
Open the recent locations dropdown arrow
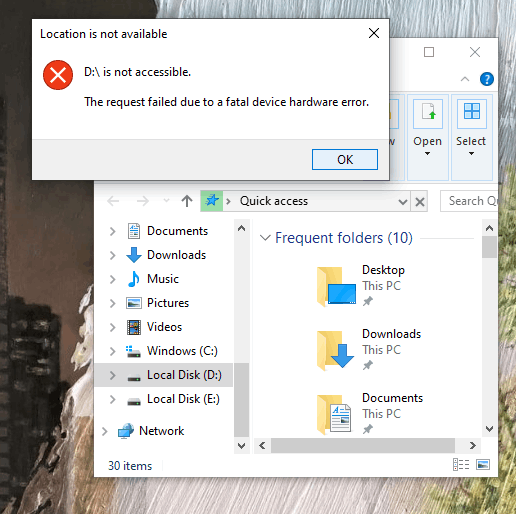point(166,201)
